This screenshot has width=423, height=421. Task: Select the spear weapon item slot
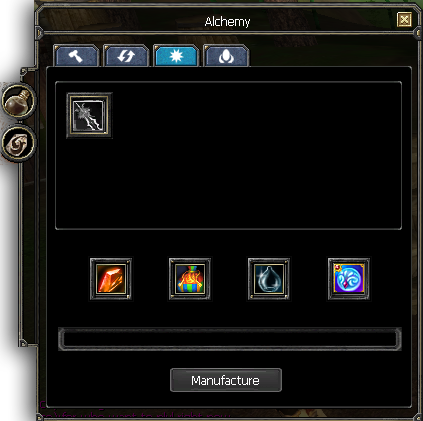(x=89, y=115)
